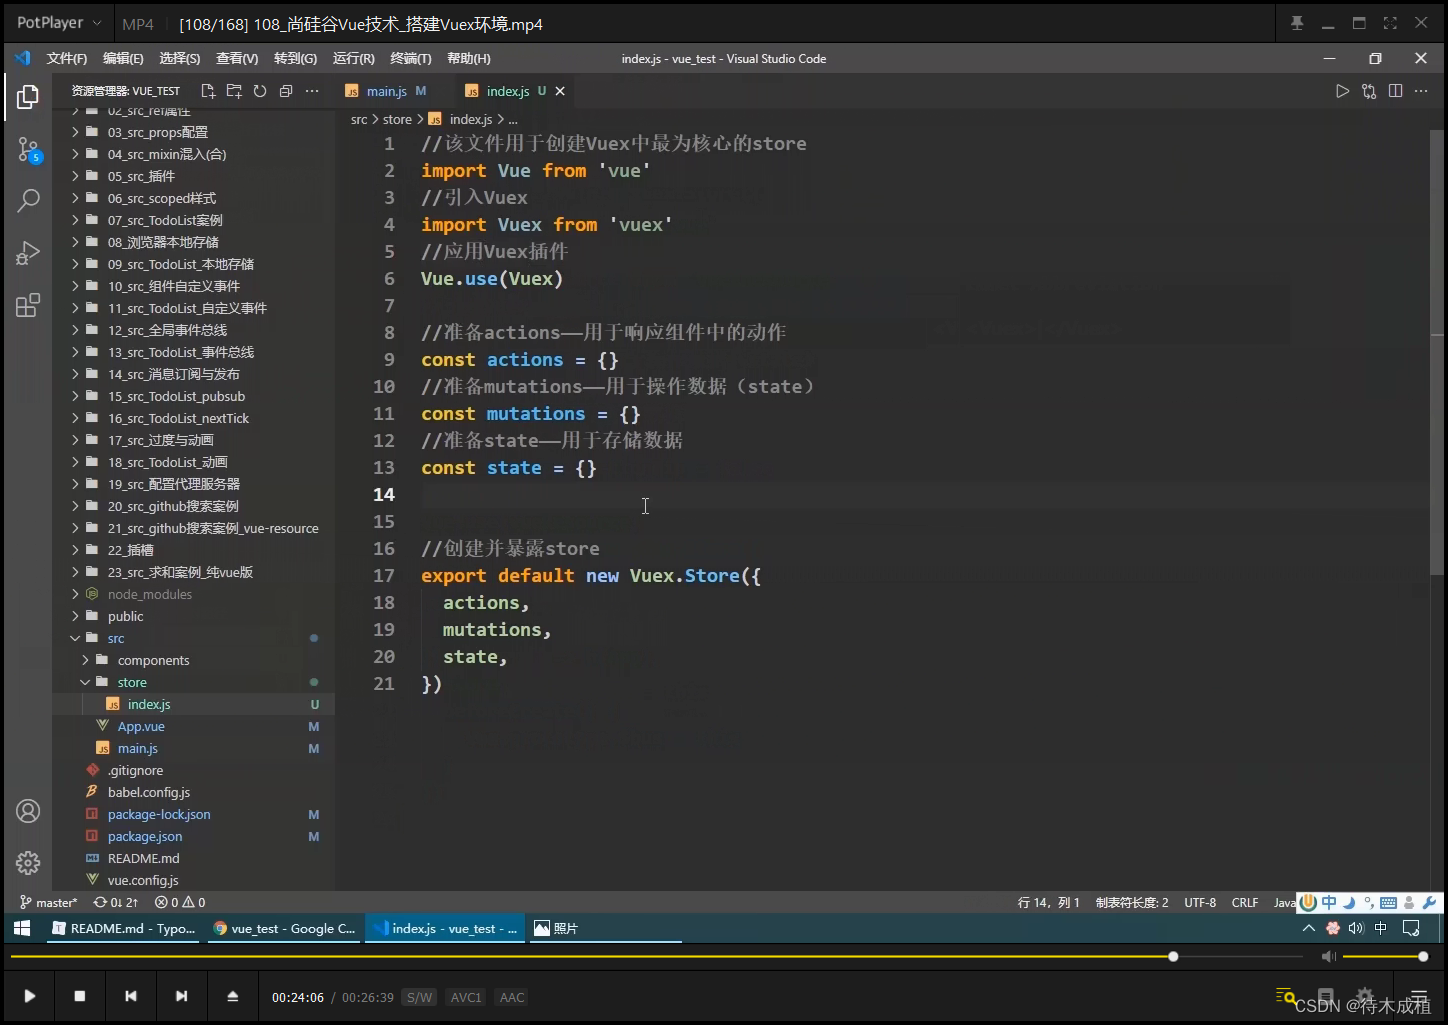Open editor more actions ellipsis
Image resolution: width=1448 pixels, height=1025 pixels.
click(x=1421, y=91)
